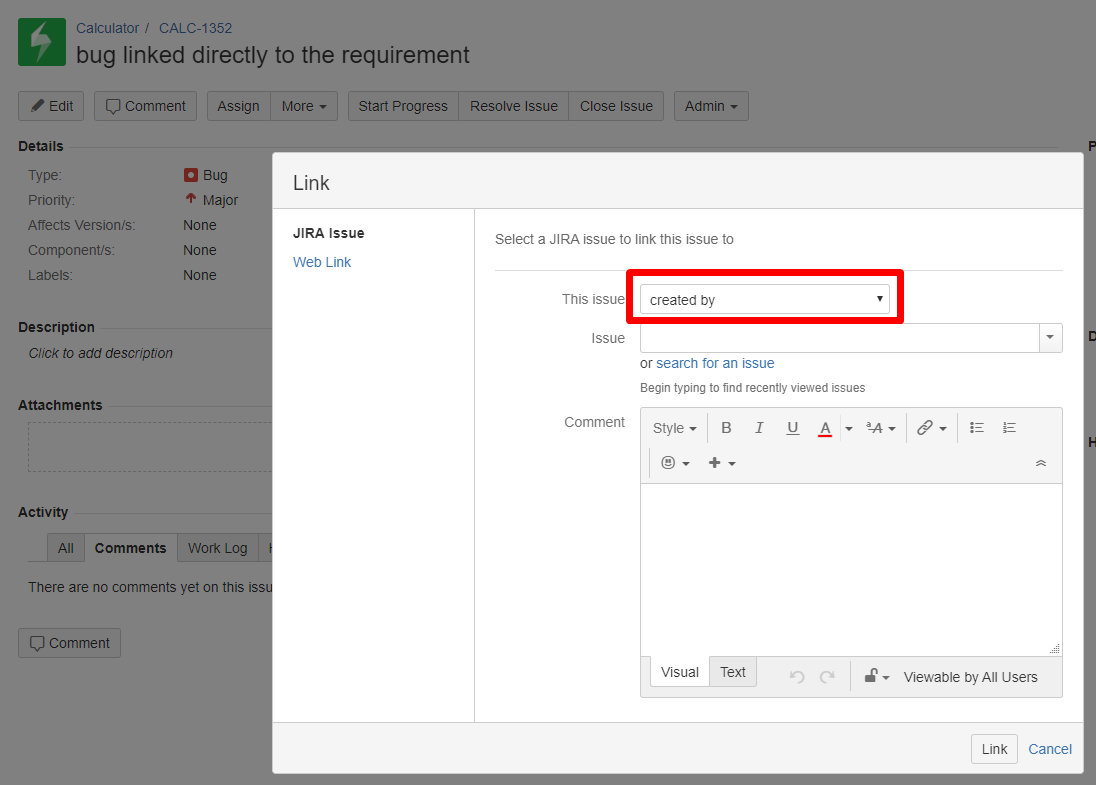Click the attachments drop zone

click(x=150, y=447)
